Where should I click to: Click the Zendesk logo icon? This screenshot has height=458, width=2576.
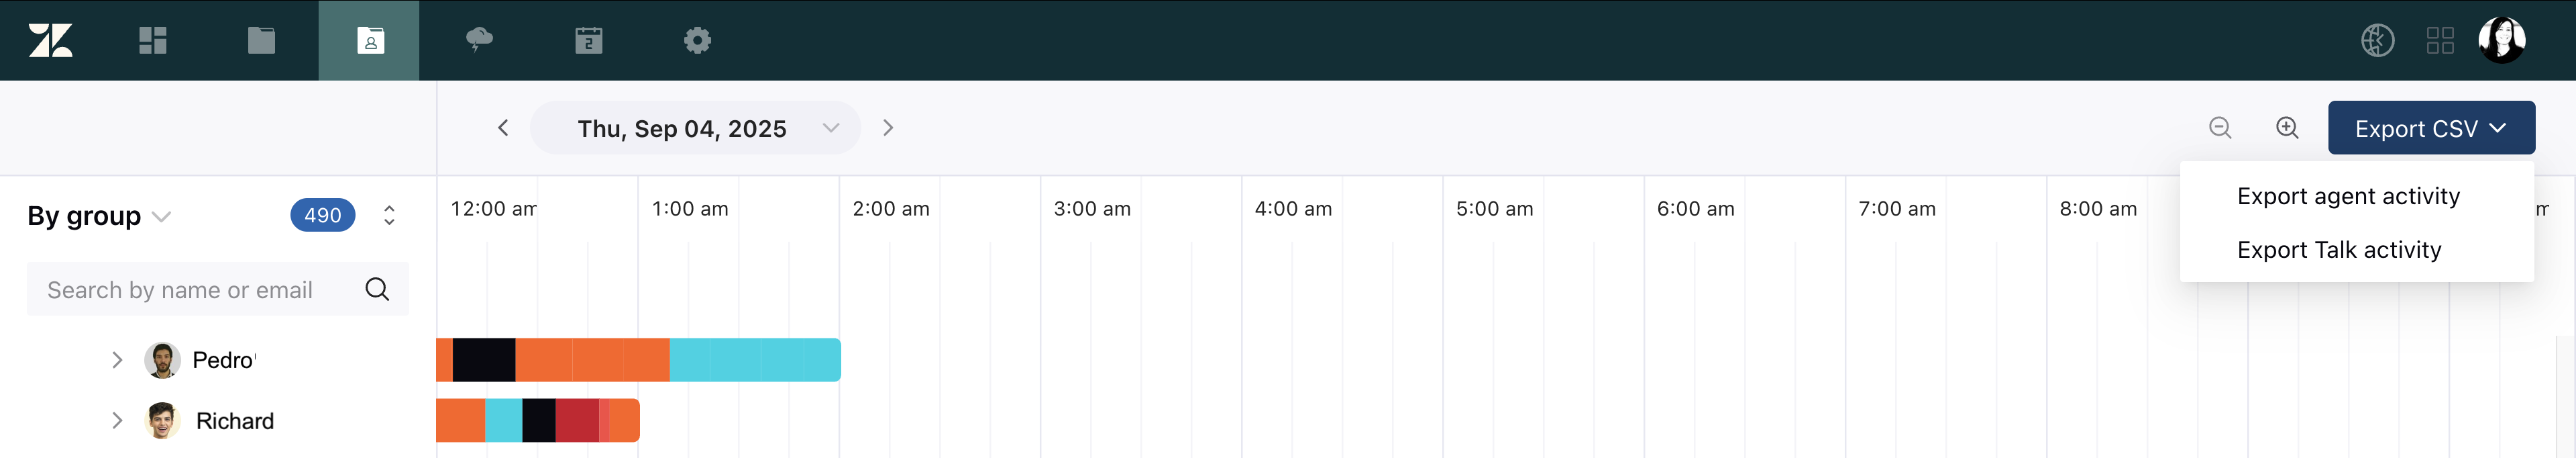tap(50, 40)
